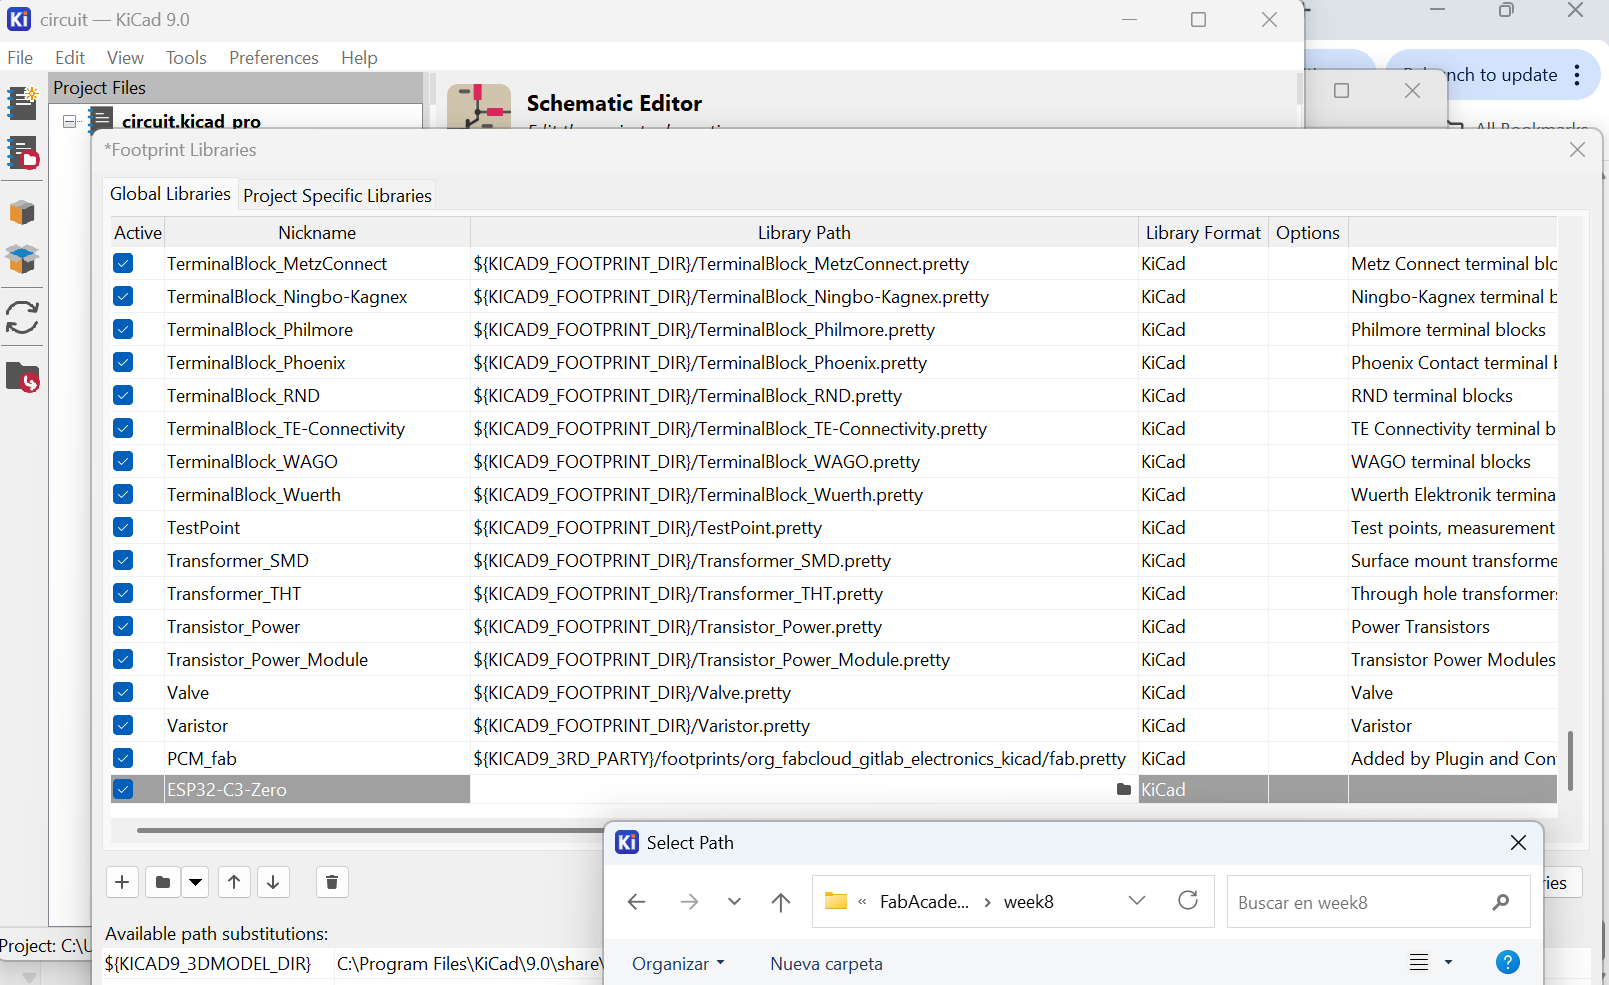Click the Nickname column header
The image size is (1609, 985).
point(317,233)
